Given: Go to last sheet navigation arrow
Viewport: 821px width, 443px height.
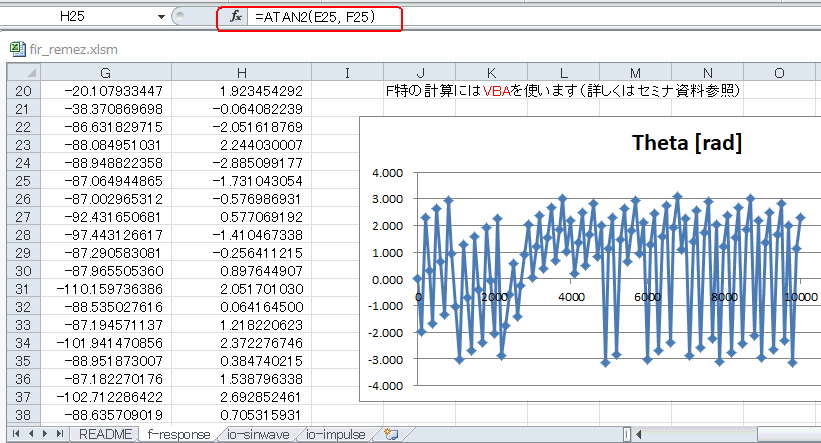Looking at the screenshot, I should pyautogui.click(x=60, y=434).
